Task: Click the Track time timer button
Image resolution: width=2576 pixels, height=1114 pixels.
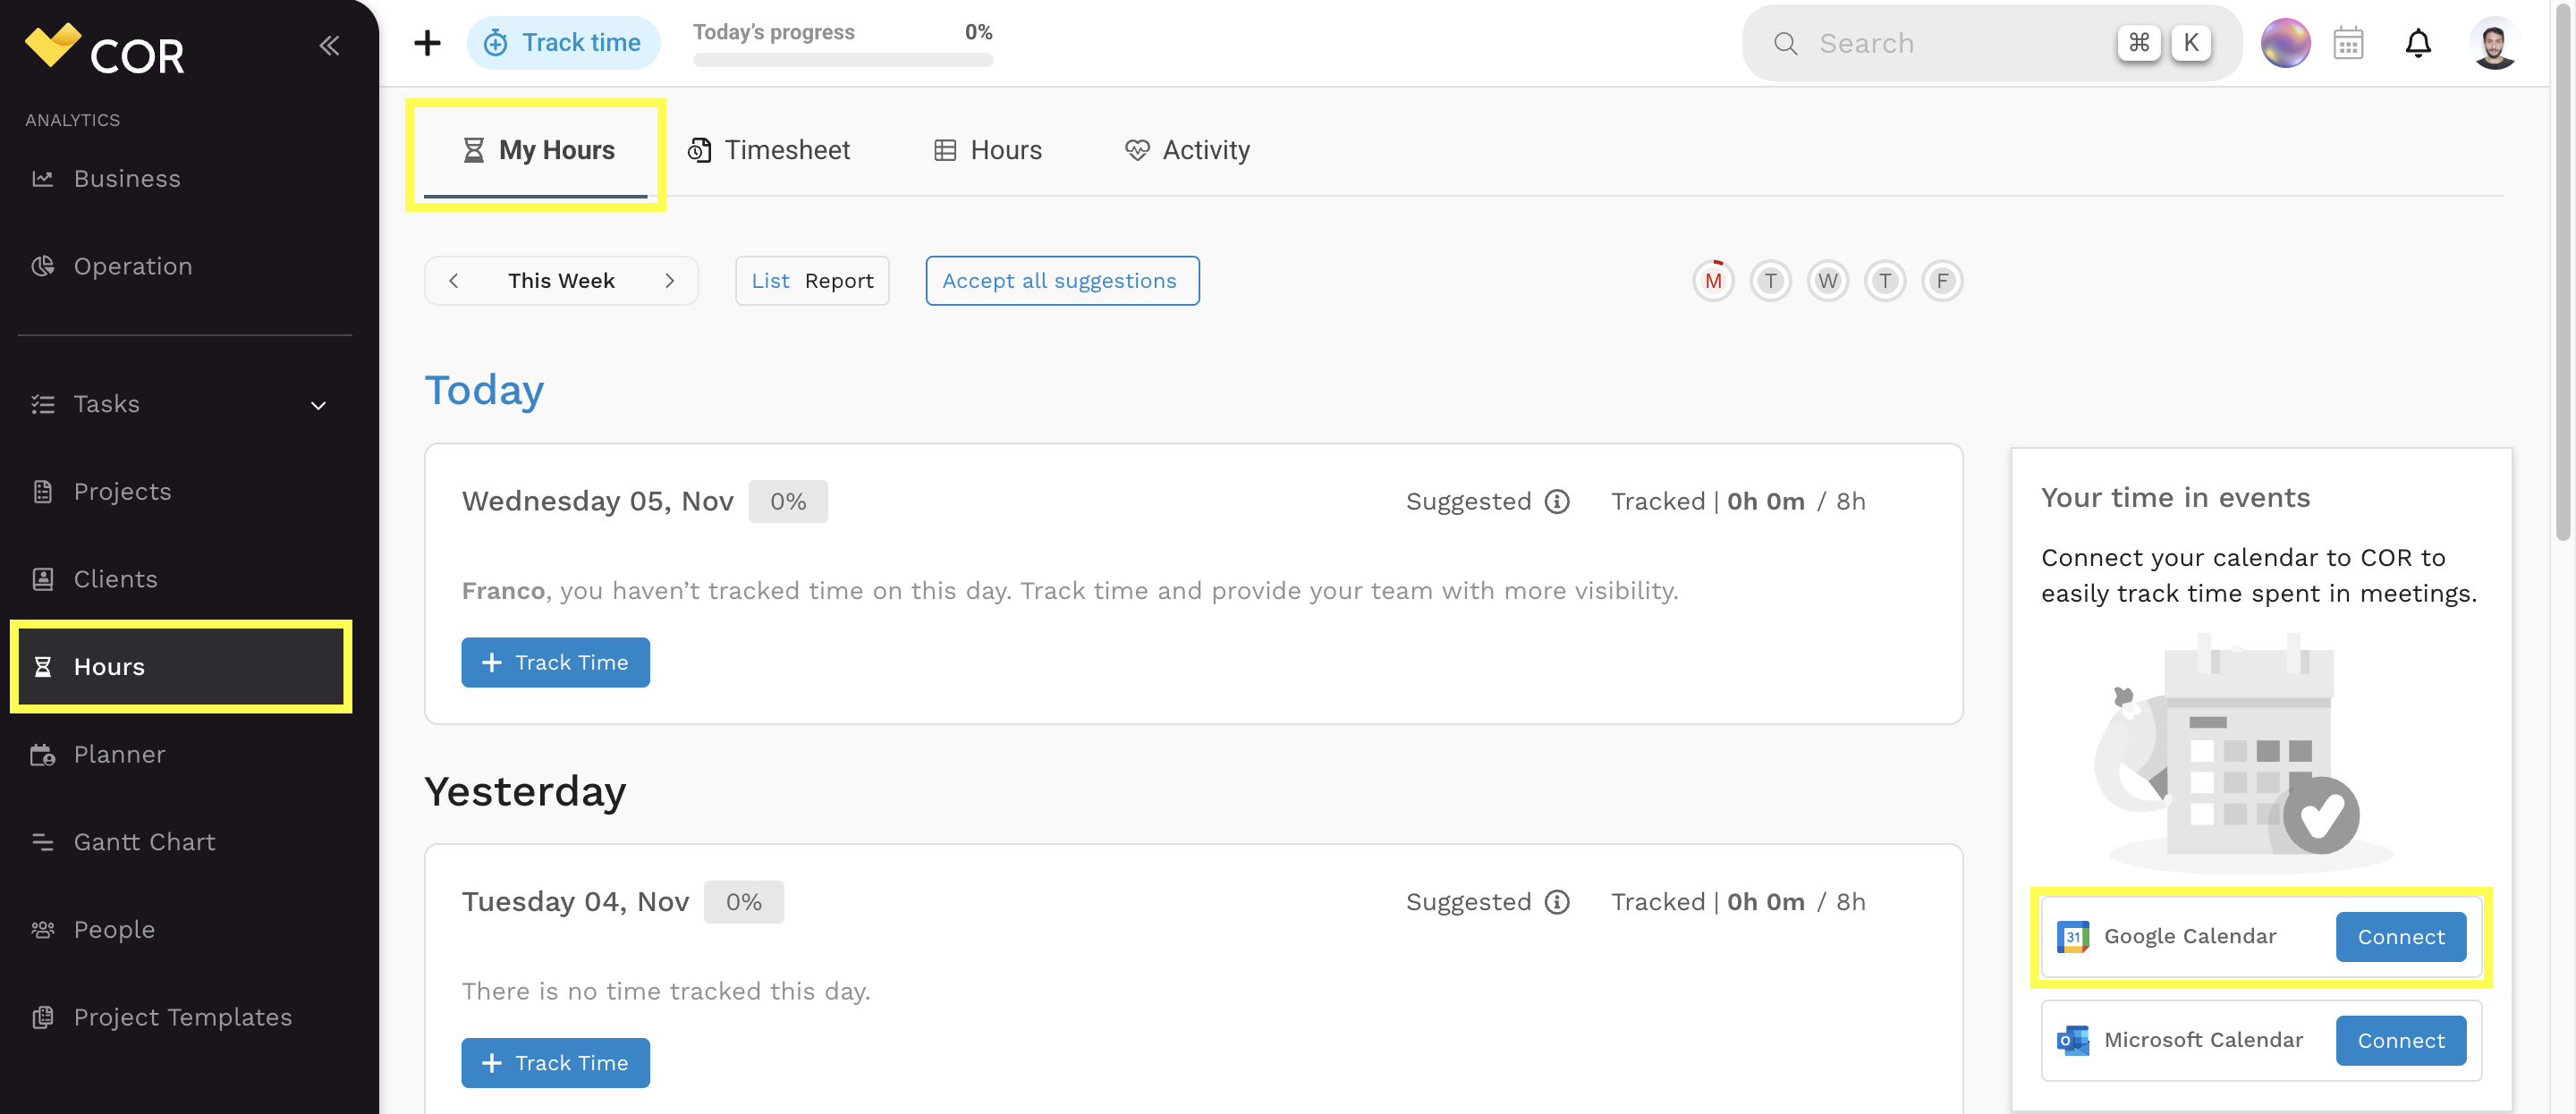Action: coord(563,43)
